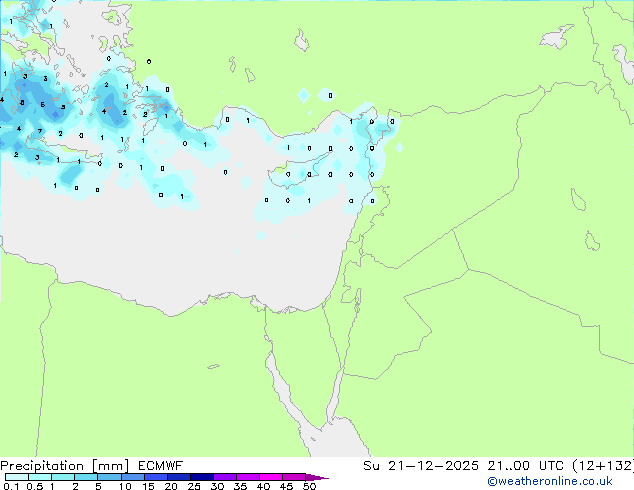Pick the 15–20 mm legend swatch
This screenshot has height=490, width=634.
[x=156, y=477]
